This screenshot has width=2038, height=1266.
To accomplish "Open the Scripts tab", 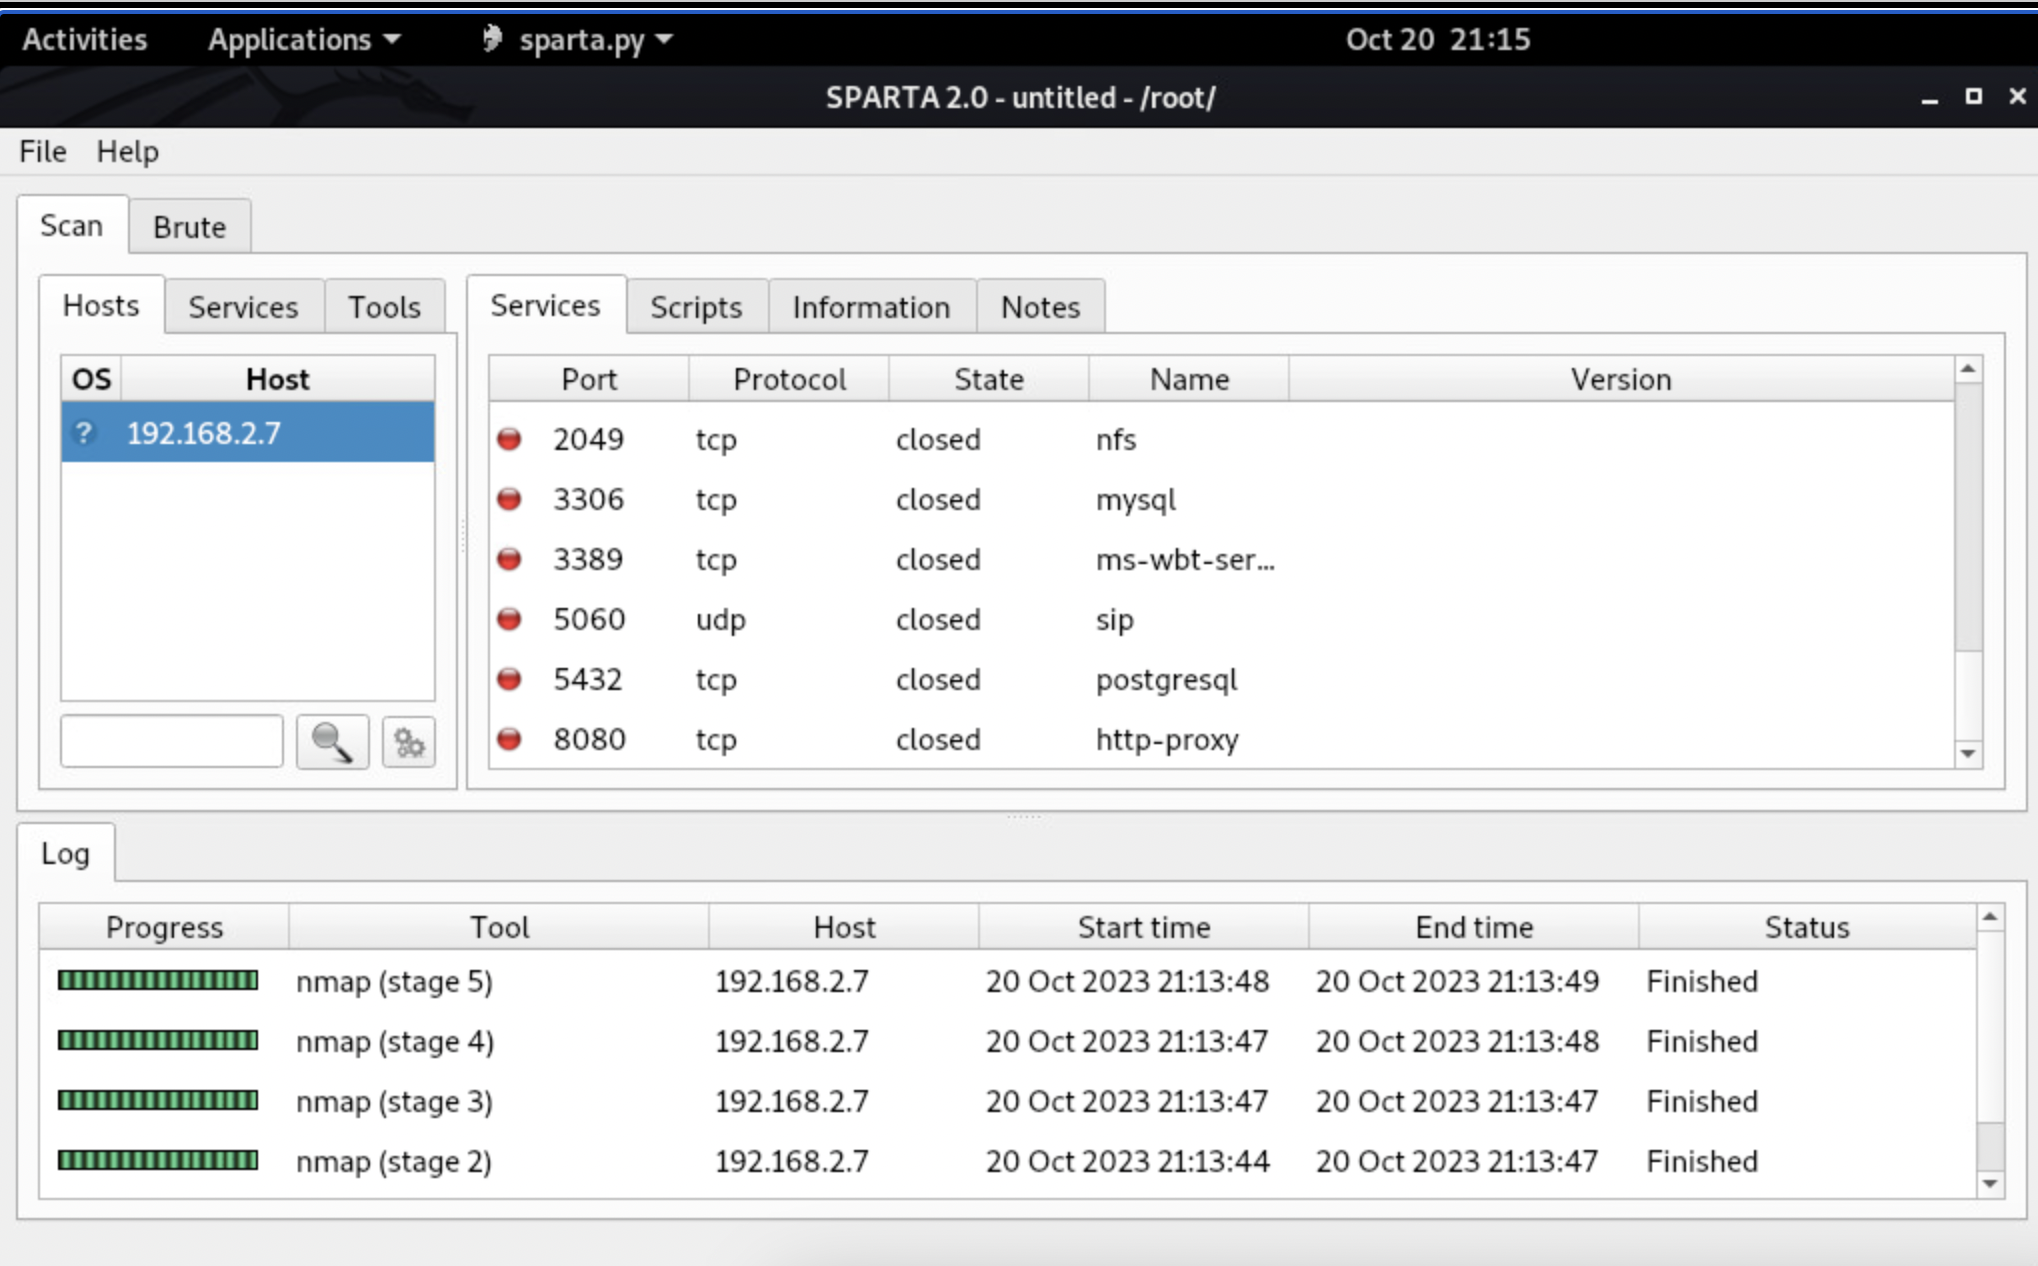I will (x=696, y=307).
